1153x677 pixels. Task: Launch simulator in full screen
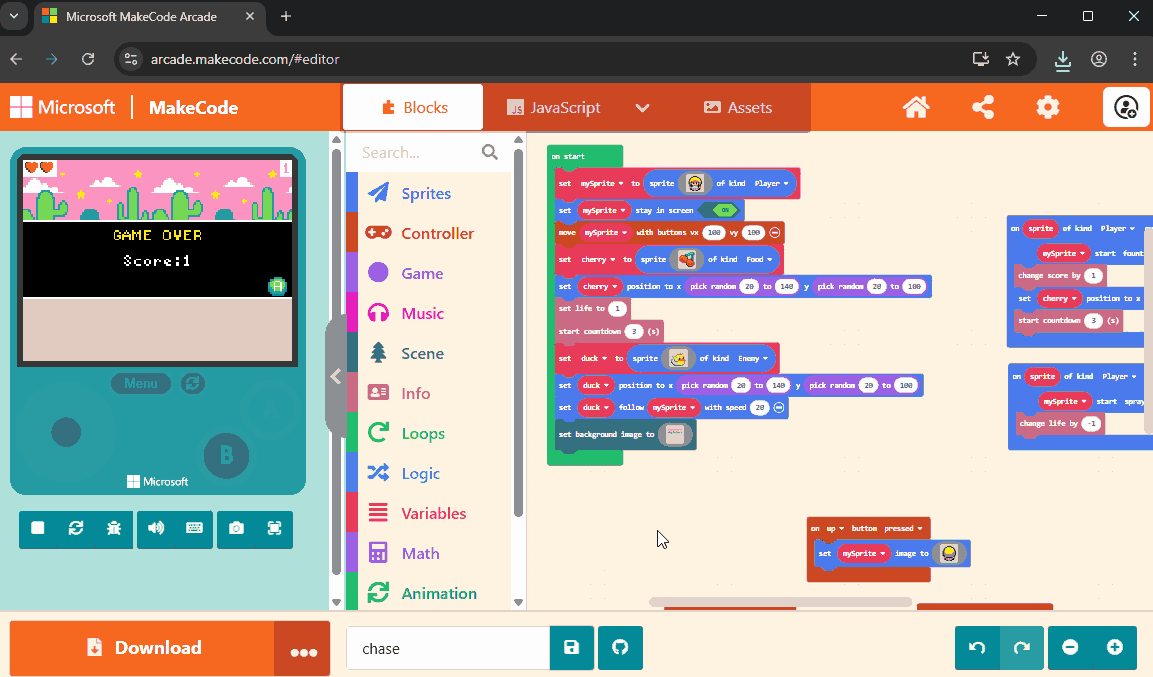point(274,529)
